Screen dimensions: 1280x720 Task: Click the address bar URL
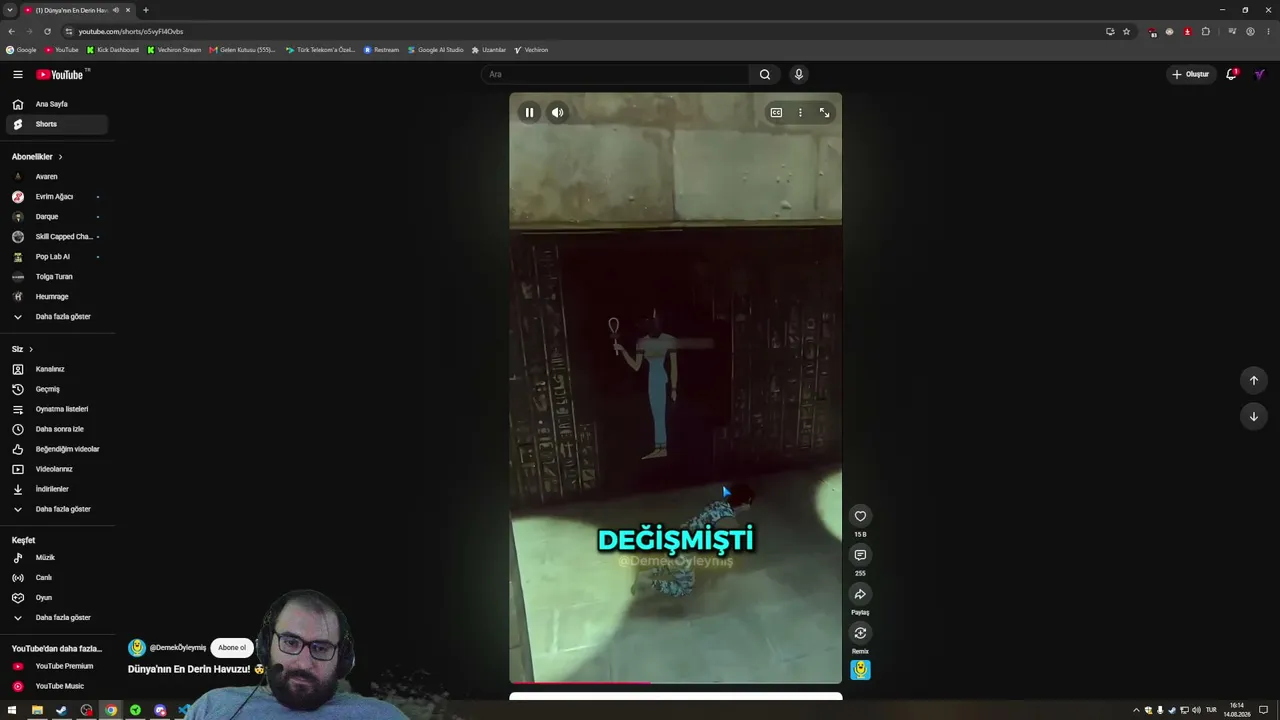131,32
